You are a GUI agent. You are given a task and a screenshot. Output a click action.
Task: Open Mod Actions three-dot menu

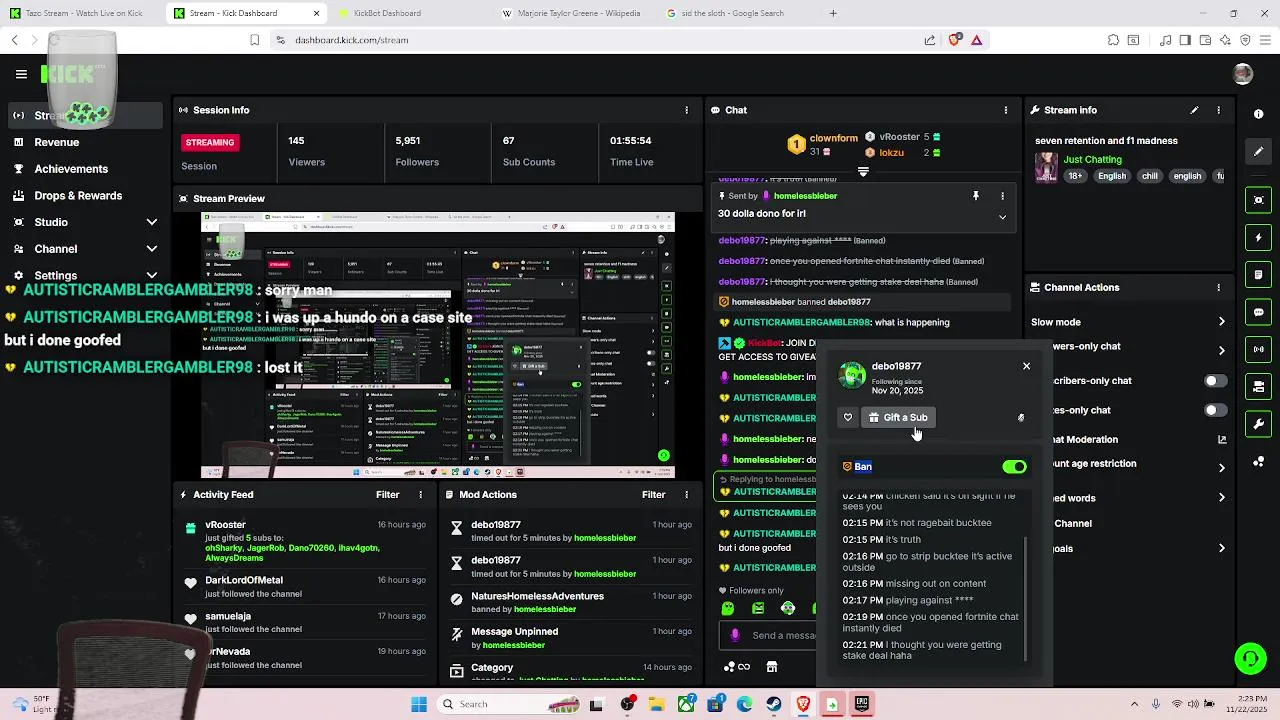[686, 494]
